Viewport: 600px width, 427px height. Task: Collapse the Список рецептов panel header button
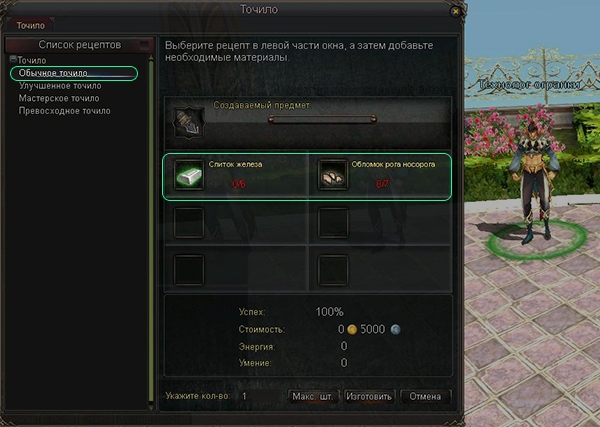[144, 45]
